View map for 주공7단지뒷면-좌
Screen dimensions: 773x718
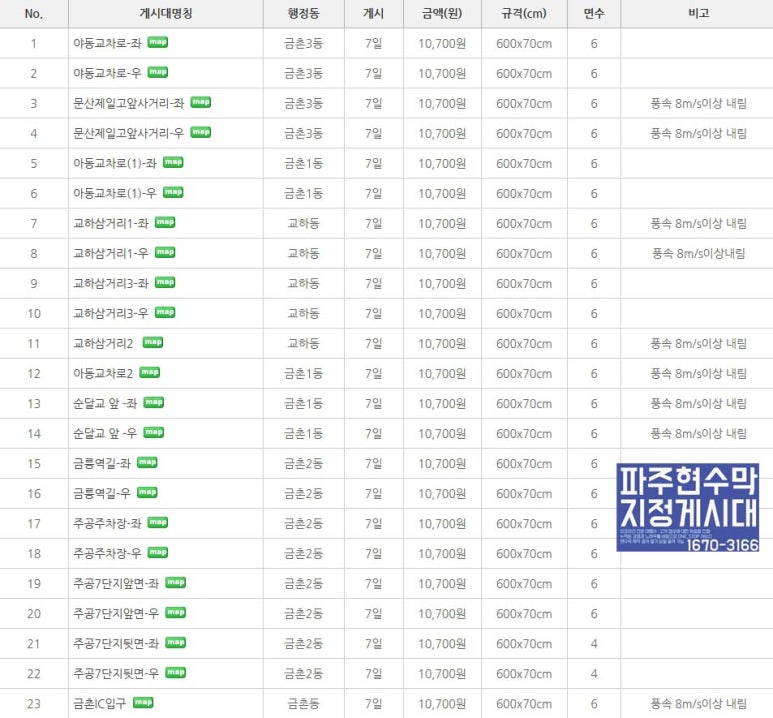[176, 643]
